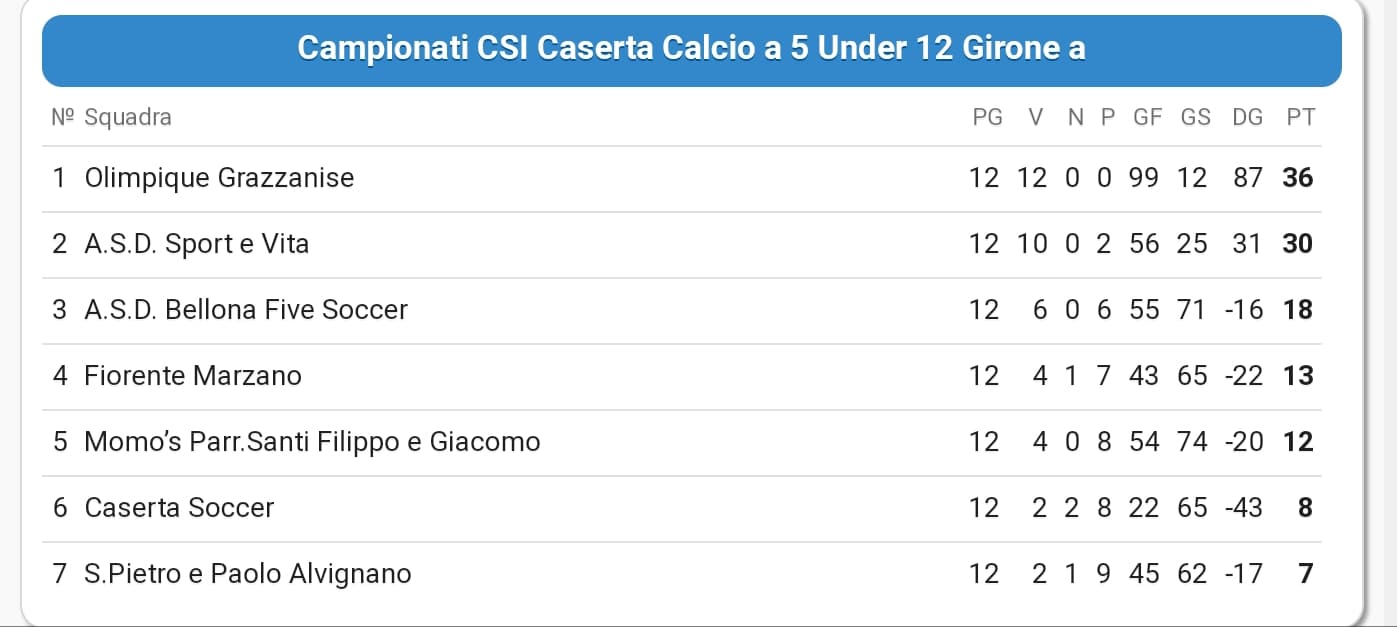Select the Olimpique Grazzanise team row

(682, 178)
